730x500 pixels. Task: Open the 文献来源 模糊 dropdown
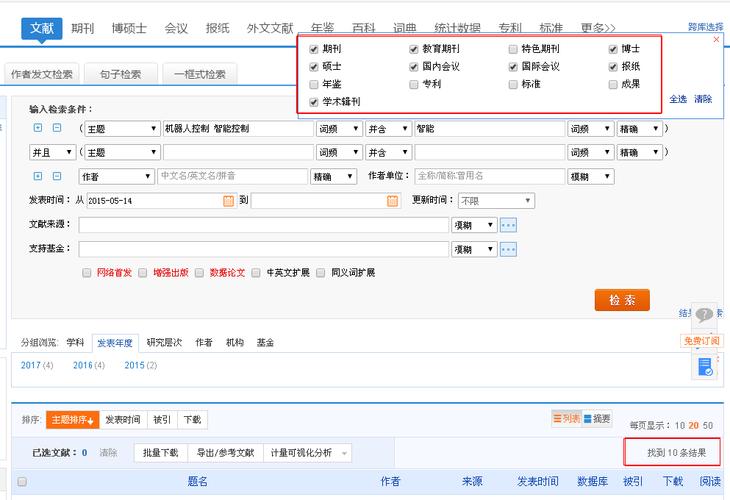coord(474,225)
